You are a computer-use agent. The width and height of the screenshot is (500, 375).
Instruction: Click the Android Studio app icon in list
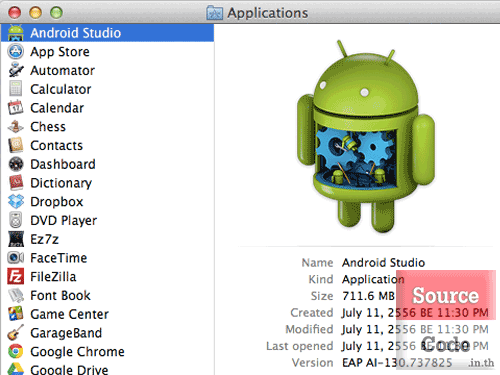coord(16,33)
